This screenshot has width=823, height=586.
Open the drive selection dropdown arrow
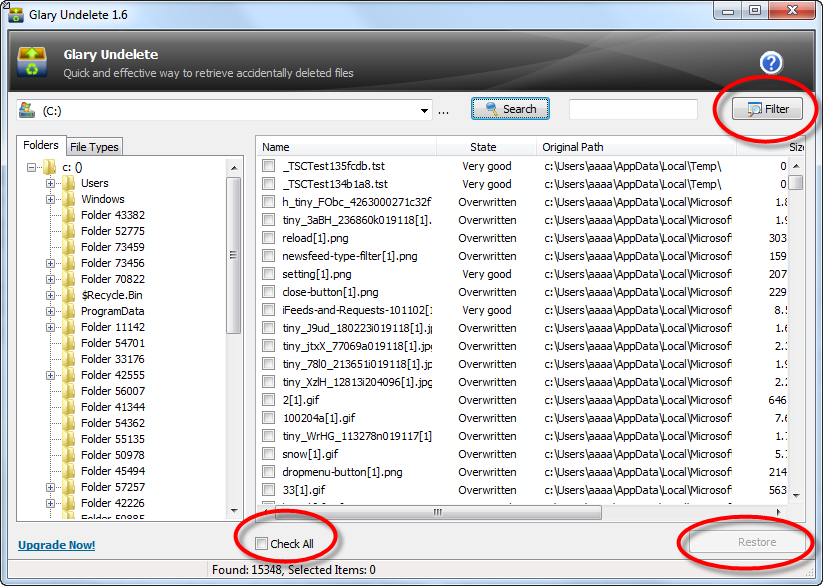click(424, 111)
